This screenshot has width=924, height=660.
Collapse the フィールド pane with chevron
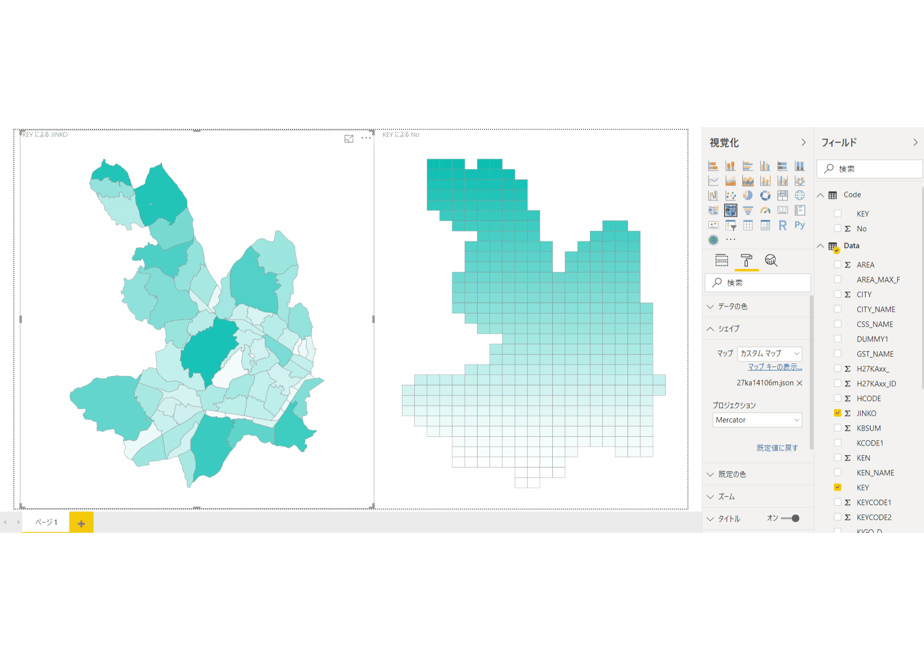915,143
